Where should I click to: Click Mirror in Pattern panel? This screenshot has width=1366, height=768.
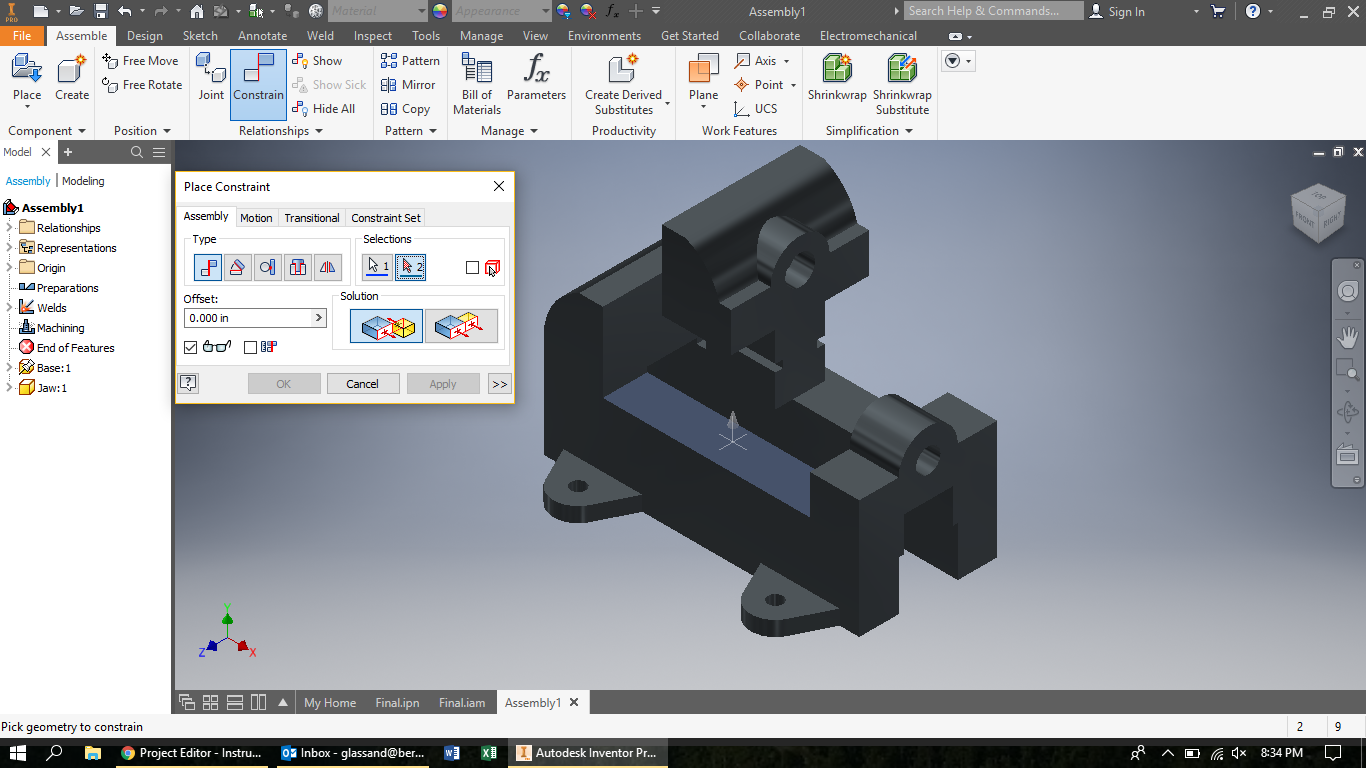pos(408,85)
